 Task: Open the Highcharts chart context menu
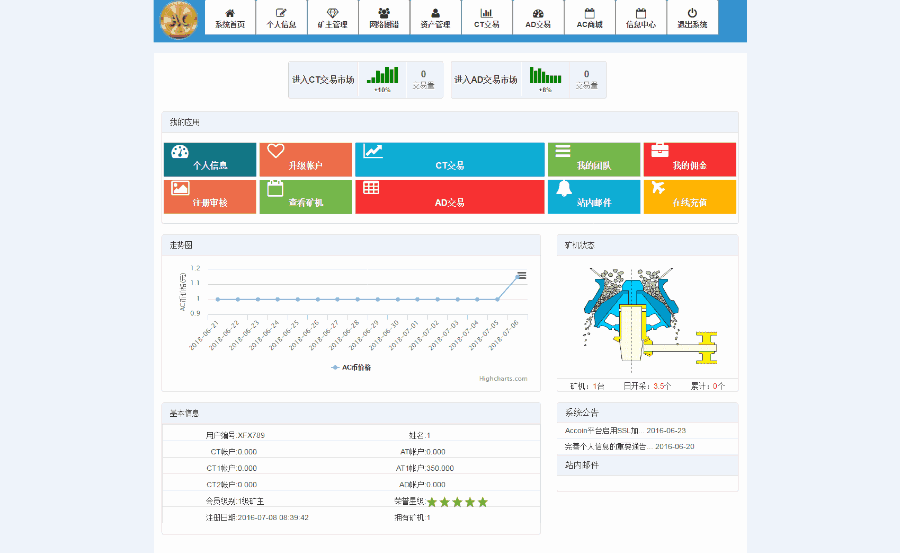click(521, 275)
